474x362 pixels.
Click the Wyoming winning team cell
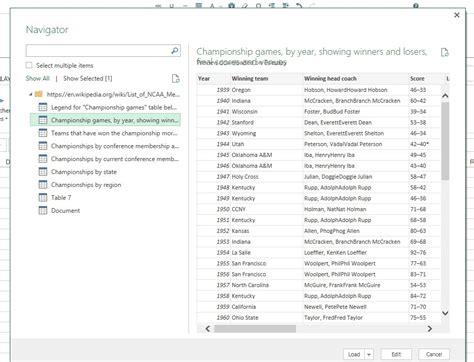[266, 133]
